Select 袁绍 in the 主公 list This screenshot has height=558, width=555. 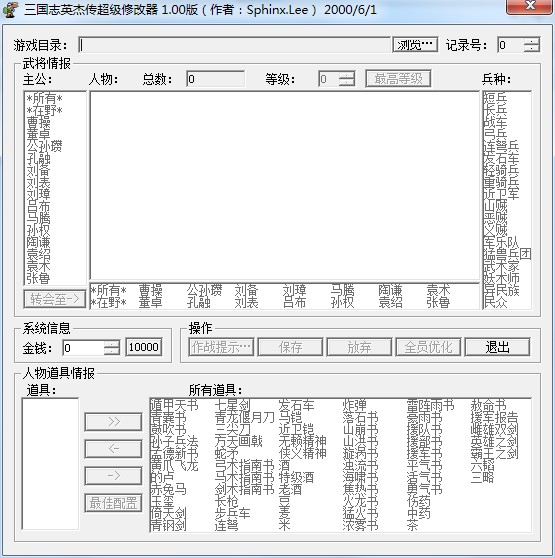pos(38,254)
